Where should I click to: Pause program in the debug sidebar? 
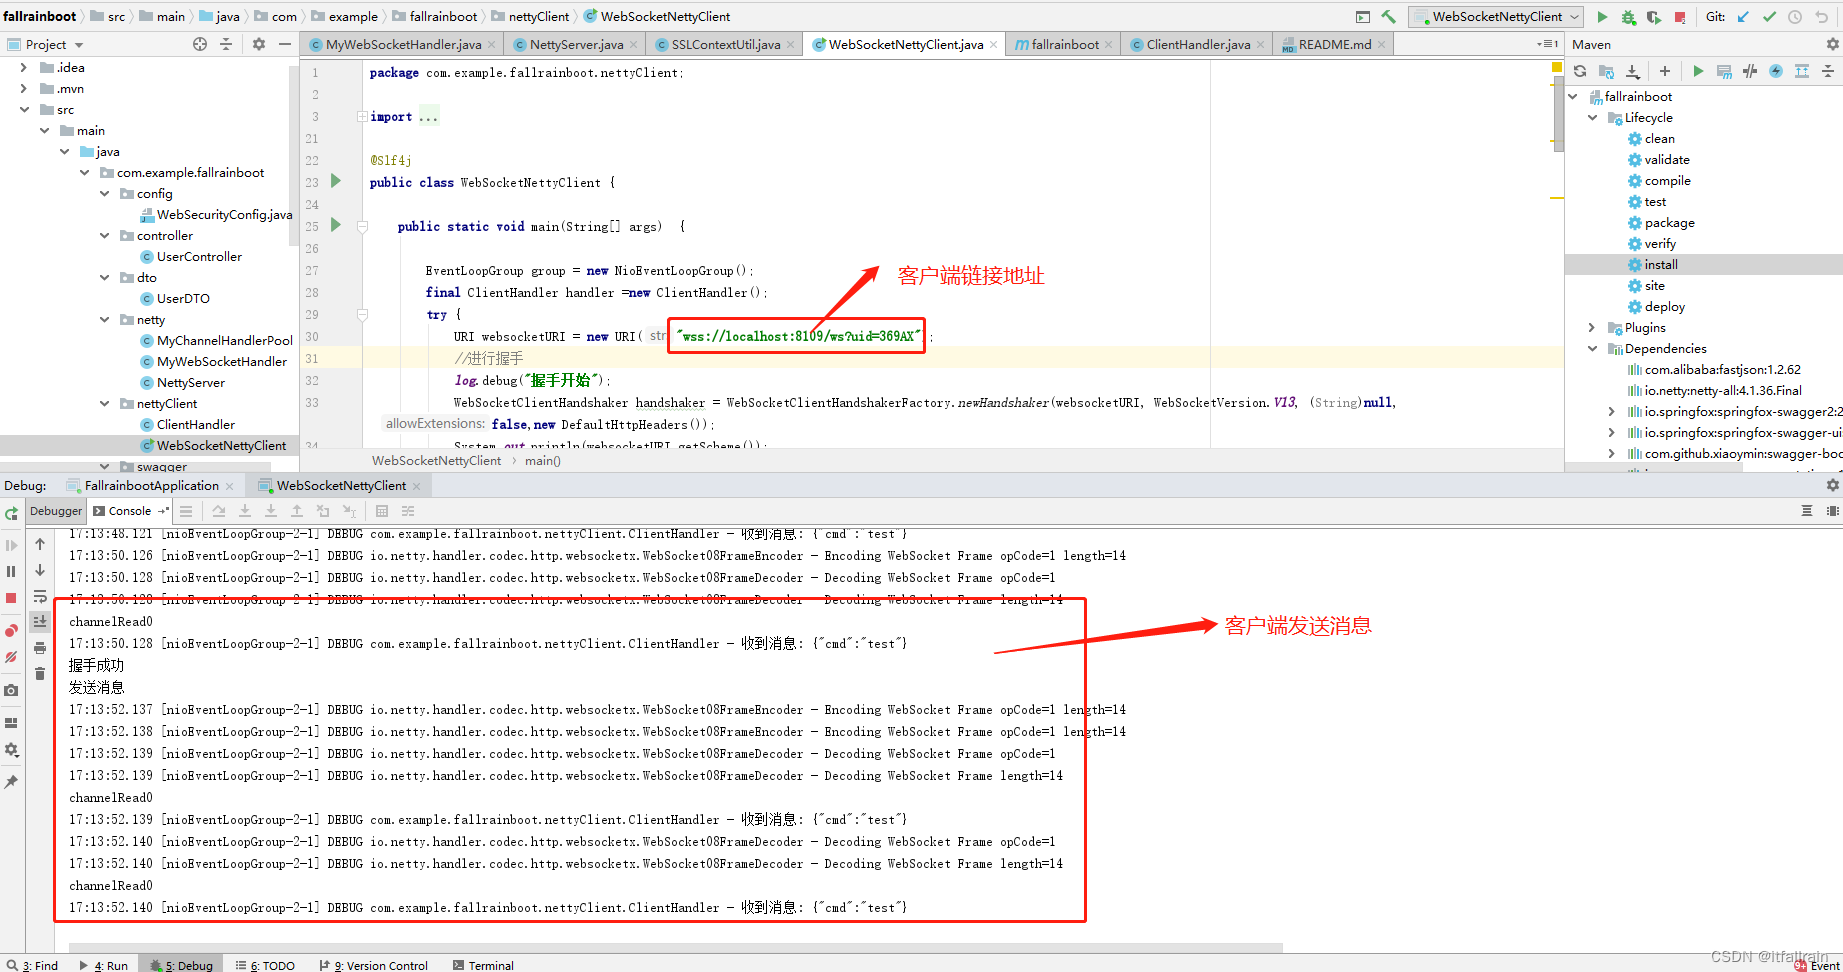pyautogui.click(x=12, y=572)
